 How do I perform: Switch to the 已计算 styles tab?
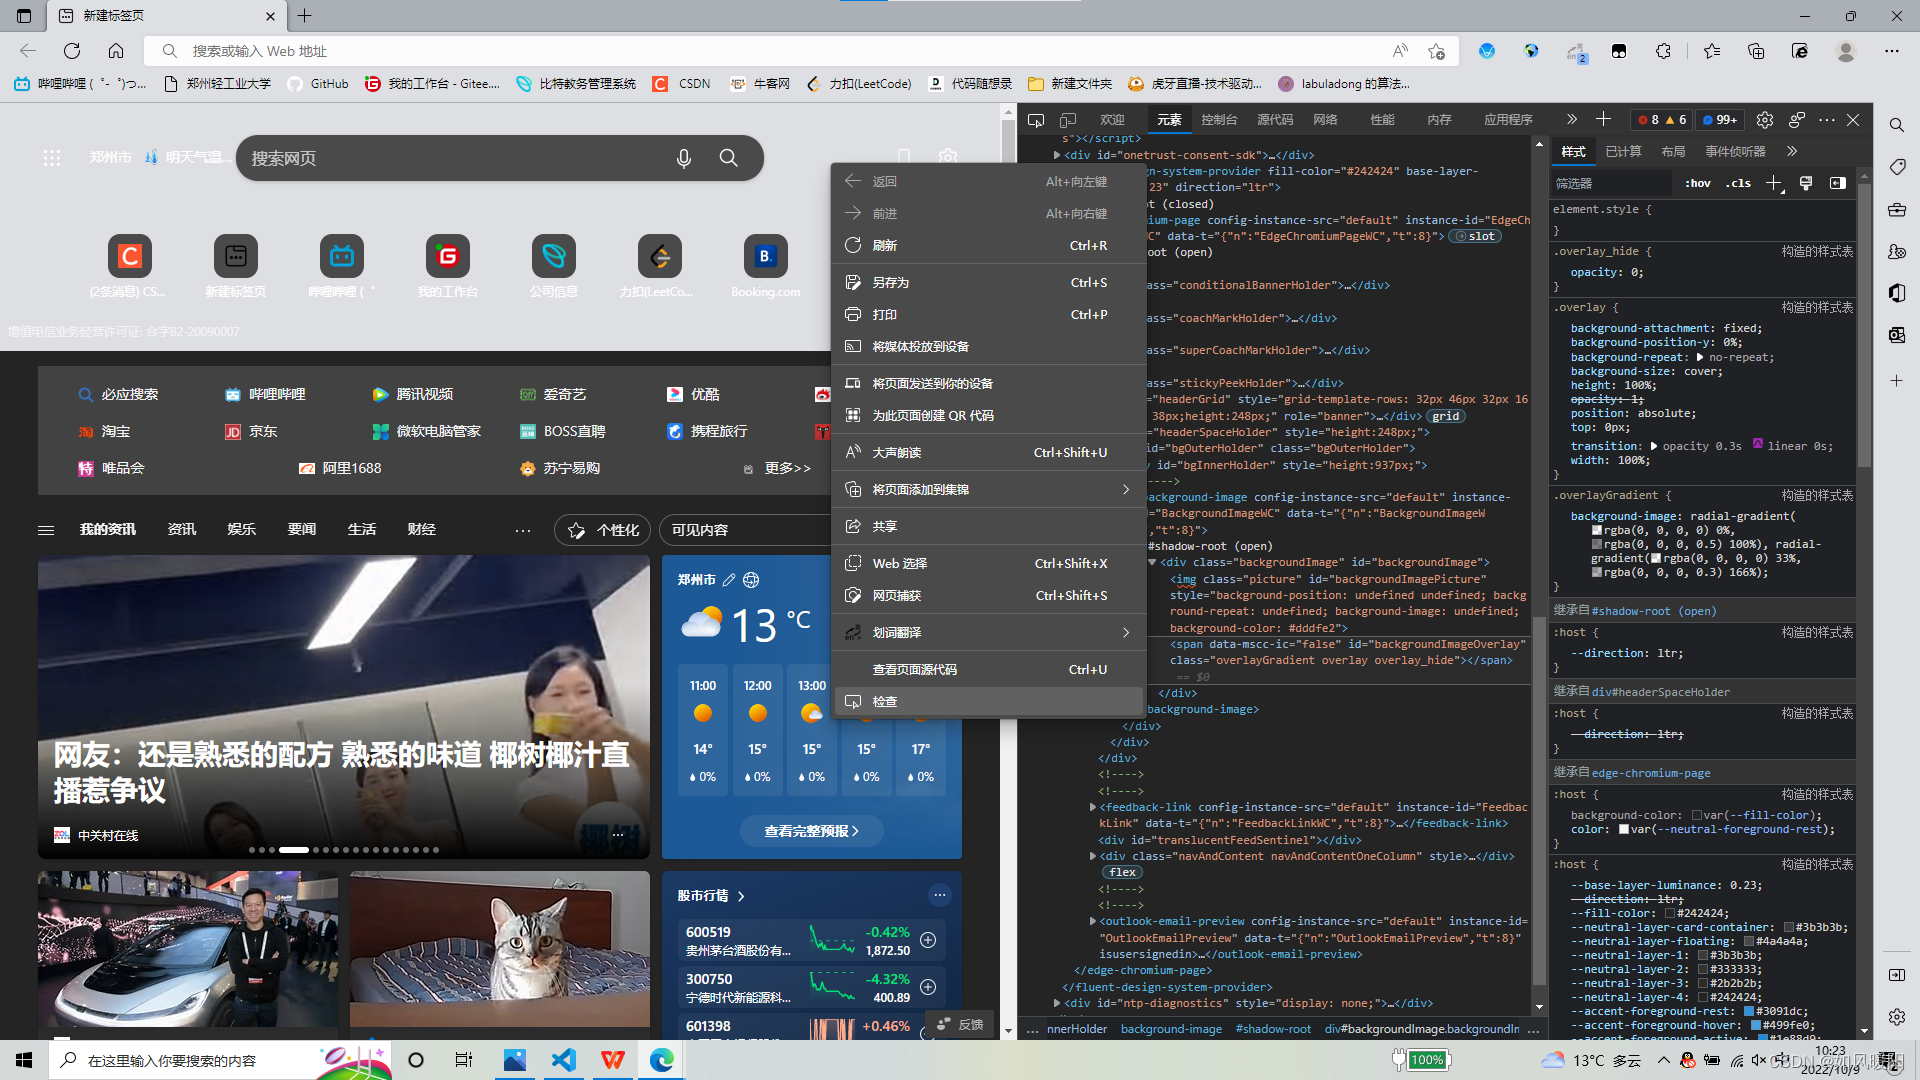[x=1623, y=152]
